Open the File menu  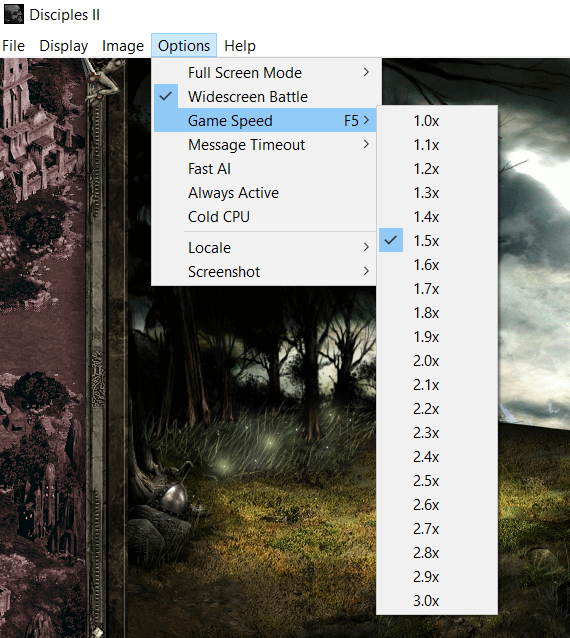pyautogui.click(x=13, y=46)
